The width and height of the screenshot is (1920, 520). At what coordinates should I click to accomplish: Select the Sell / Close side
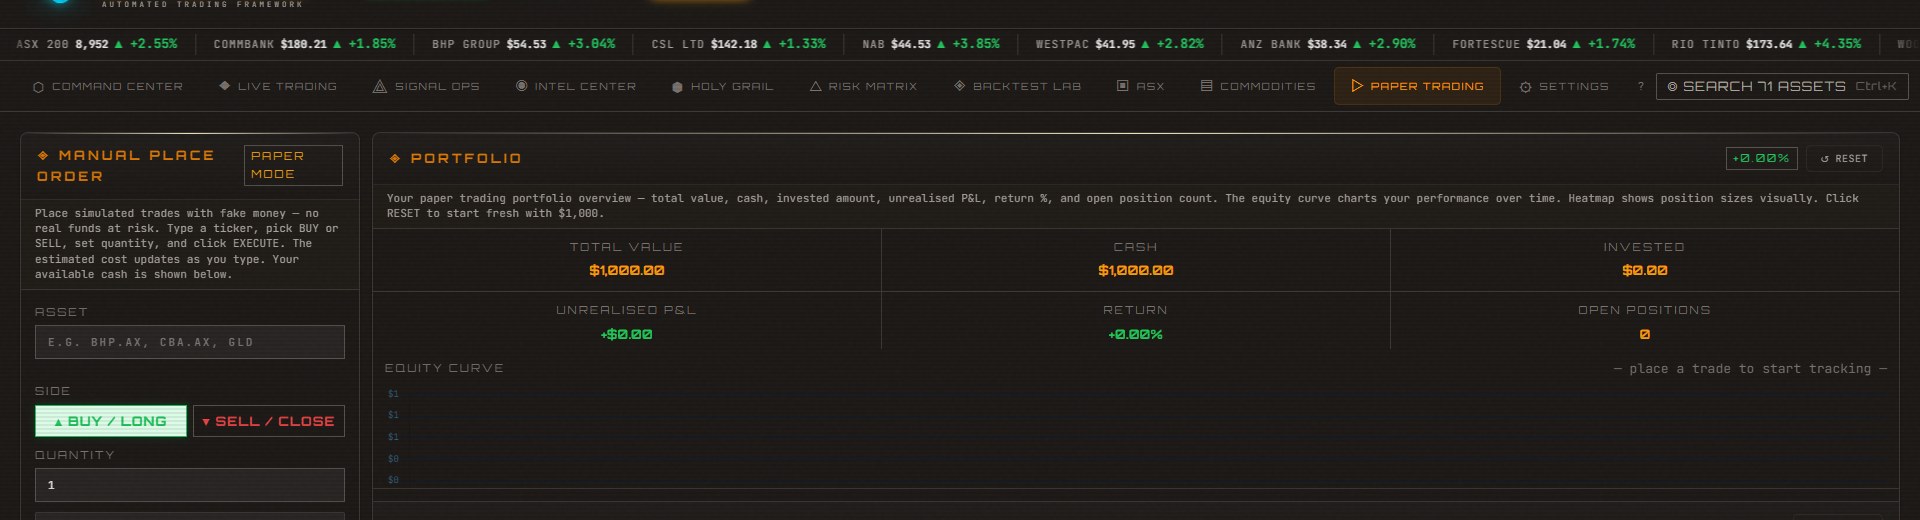[x=269, y=421]
